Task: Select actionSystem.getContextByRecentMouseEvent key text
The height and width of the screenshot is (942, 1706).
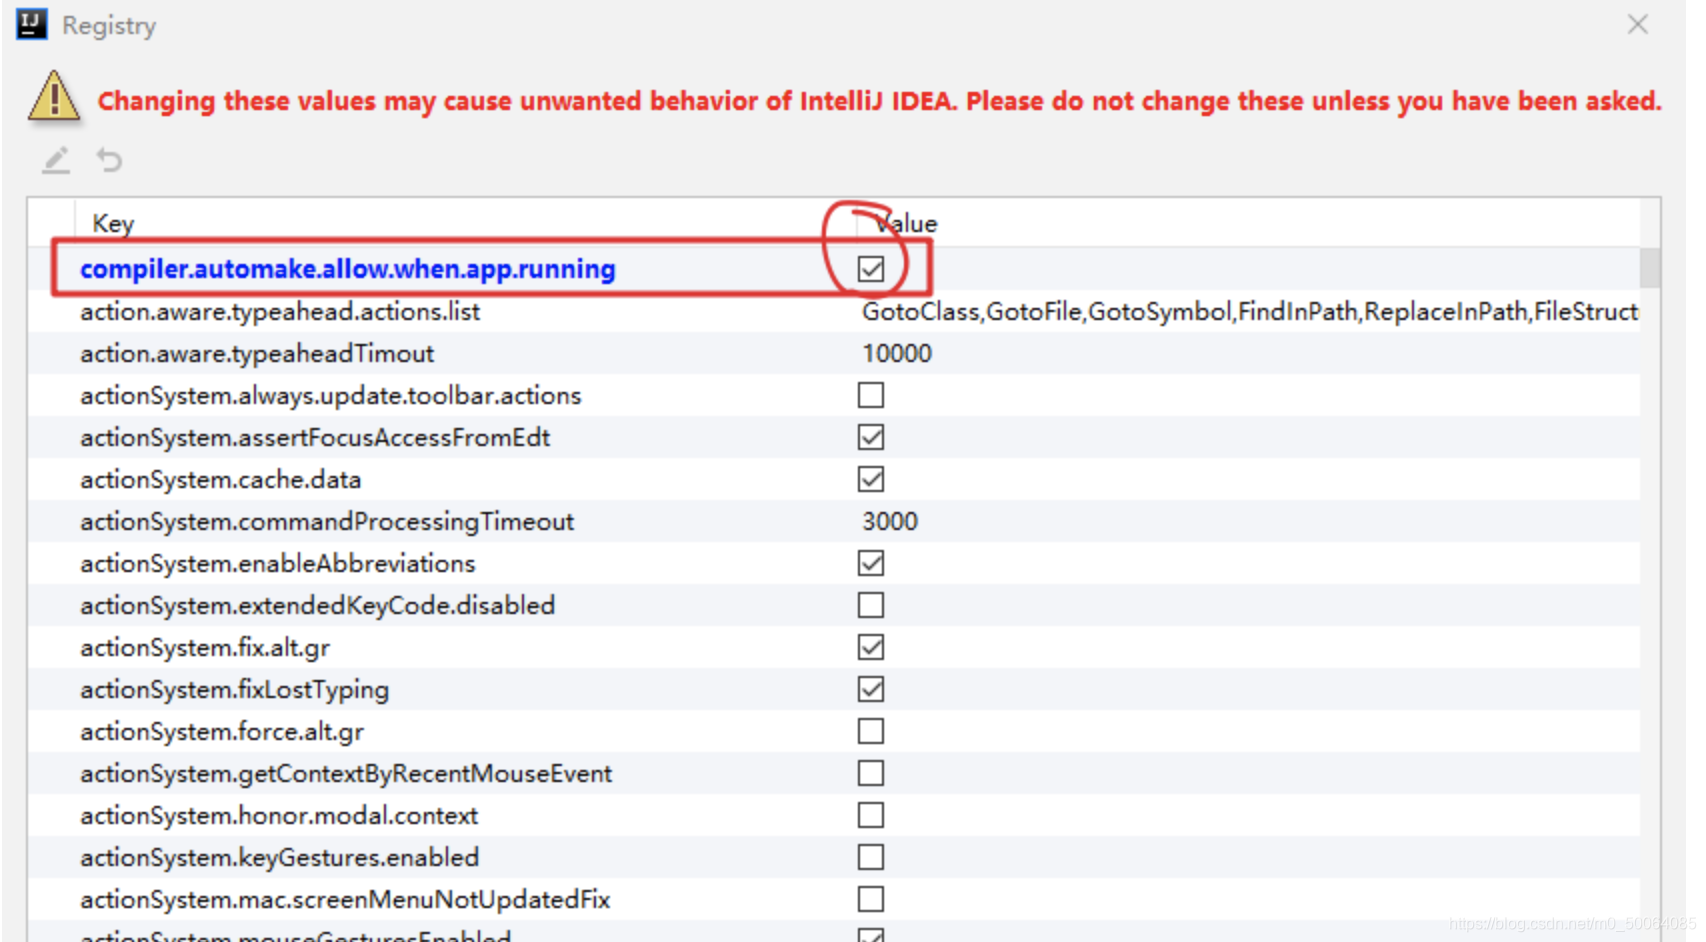Action: point(346,773)
